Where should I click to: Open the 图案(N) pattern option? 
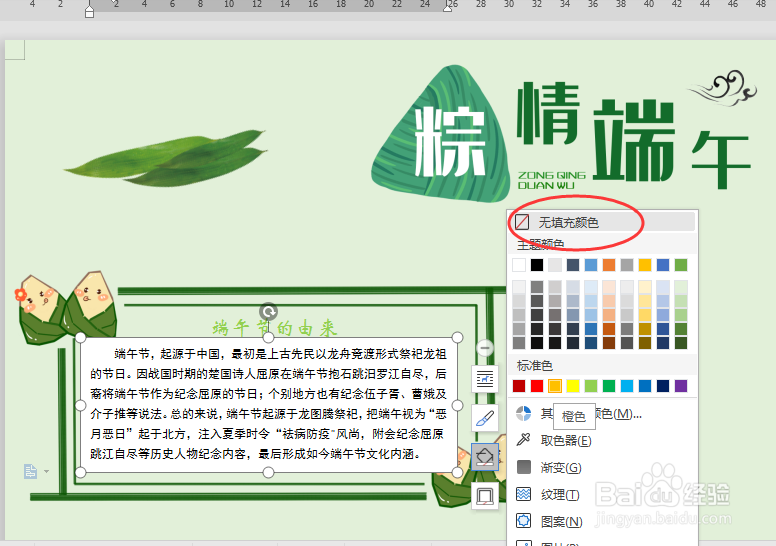coord(602,521)
